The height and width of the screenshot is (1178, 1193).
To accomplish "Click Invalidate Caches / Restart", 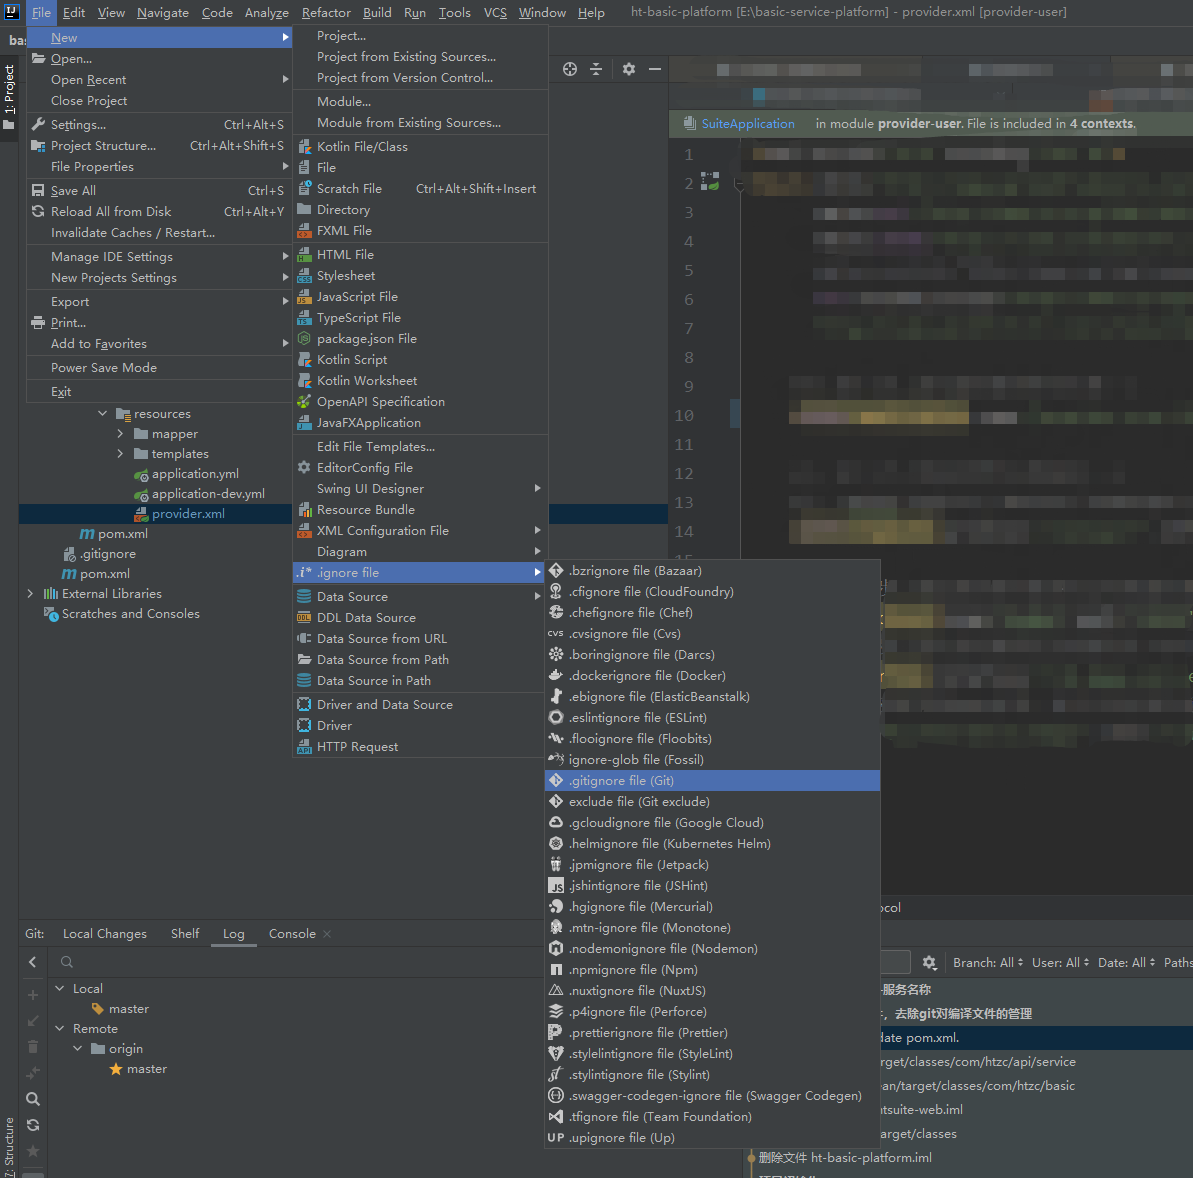I will pos(159,232).
